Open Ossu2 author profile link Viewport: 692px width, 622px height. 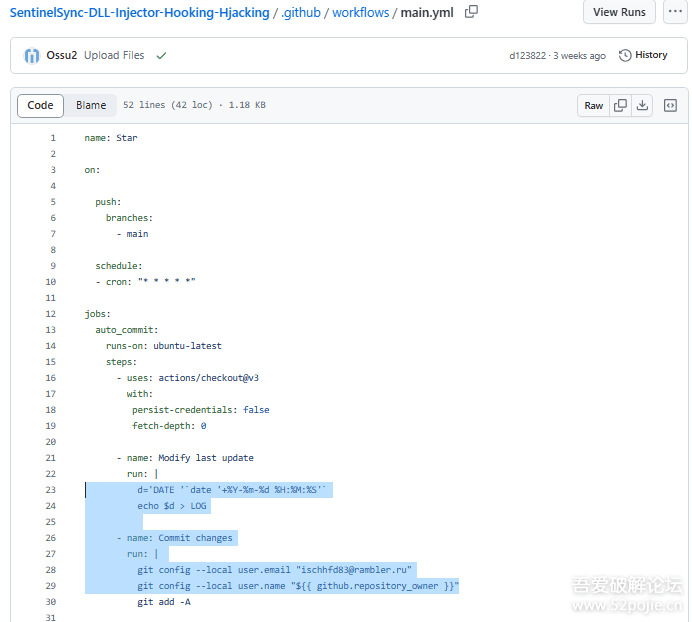(x=62, y=55)
